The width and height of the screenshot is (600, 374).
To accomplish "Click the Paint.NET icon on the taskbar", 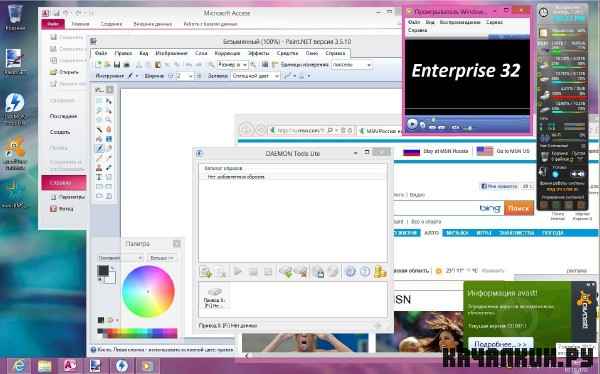I will [95, 366].
